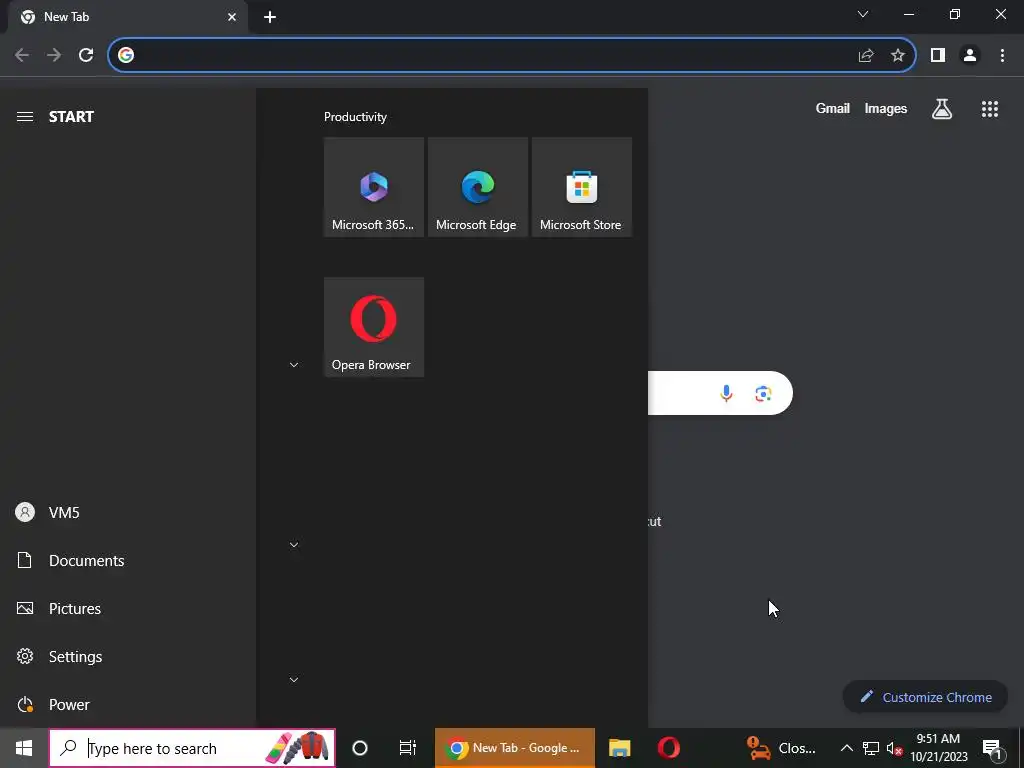
Task: Go back in Chrome
Action: (x=22, y=55)
